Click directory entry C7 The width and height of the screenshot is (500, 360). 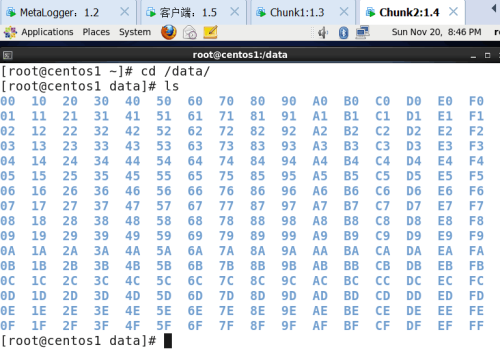click(383, 206)
